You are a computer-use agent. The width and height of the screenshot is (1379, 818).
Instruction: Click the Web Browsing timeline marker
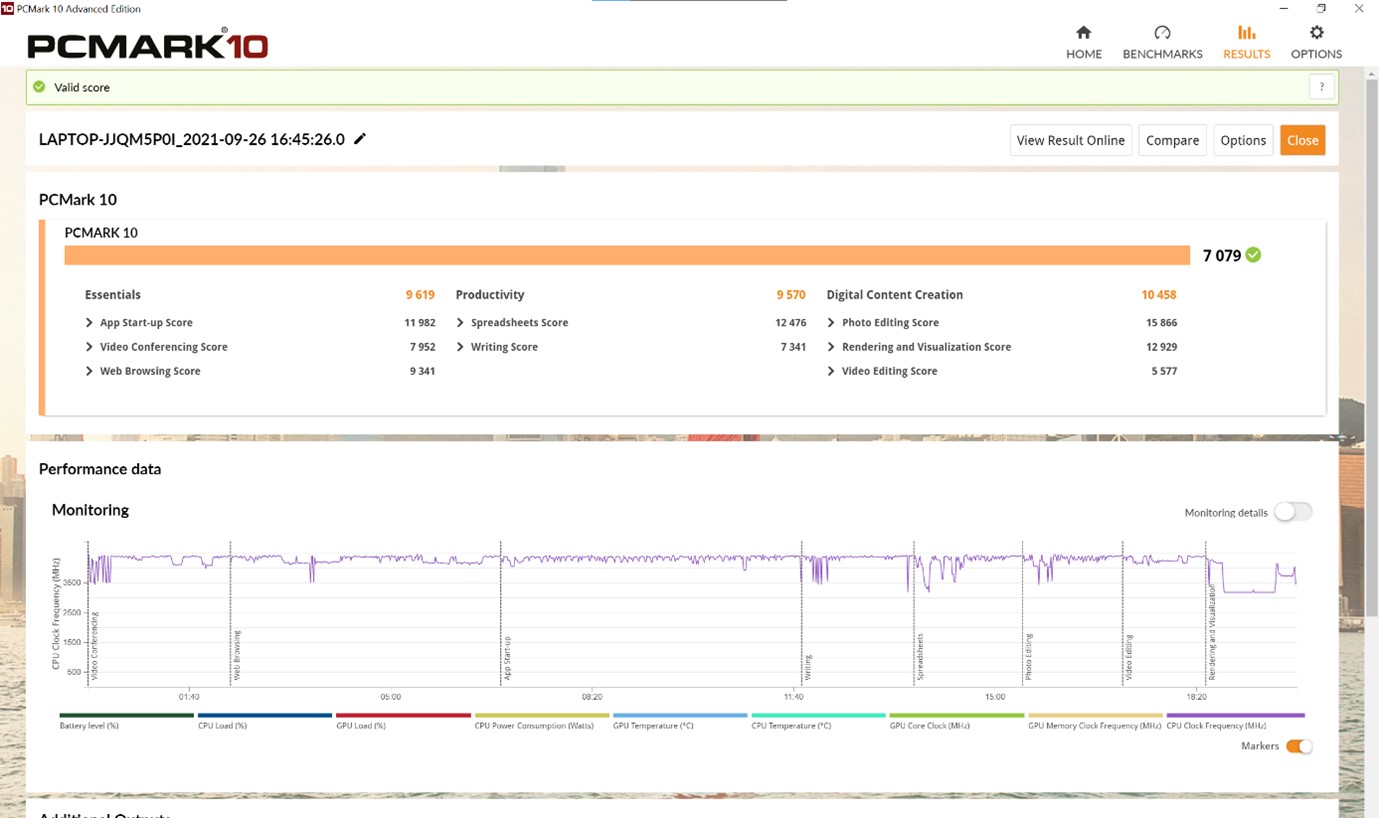(237, 656)
